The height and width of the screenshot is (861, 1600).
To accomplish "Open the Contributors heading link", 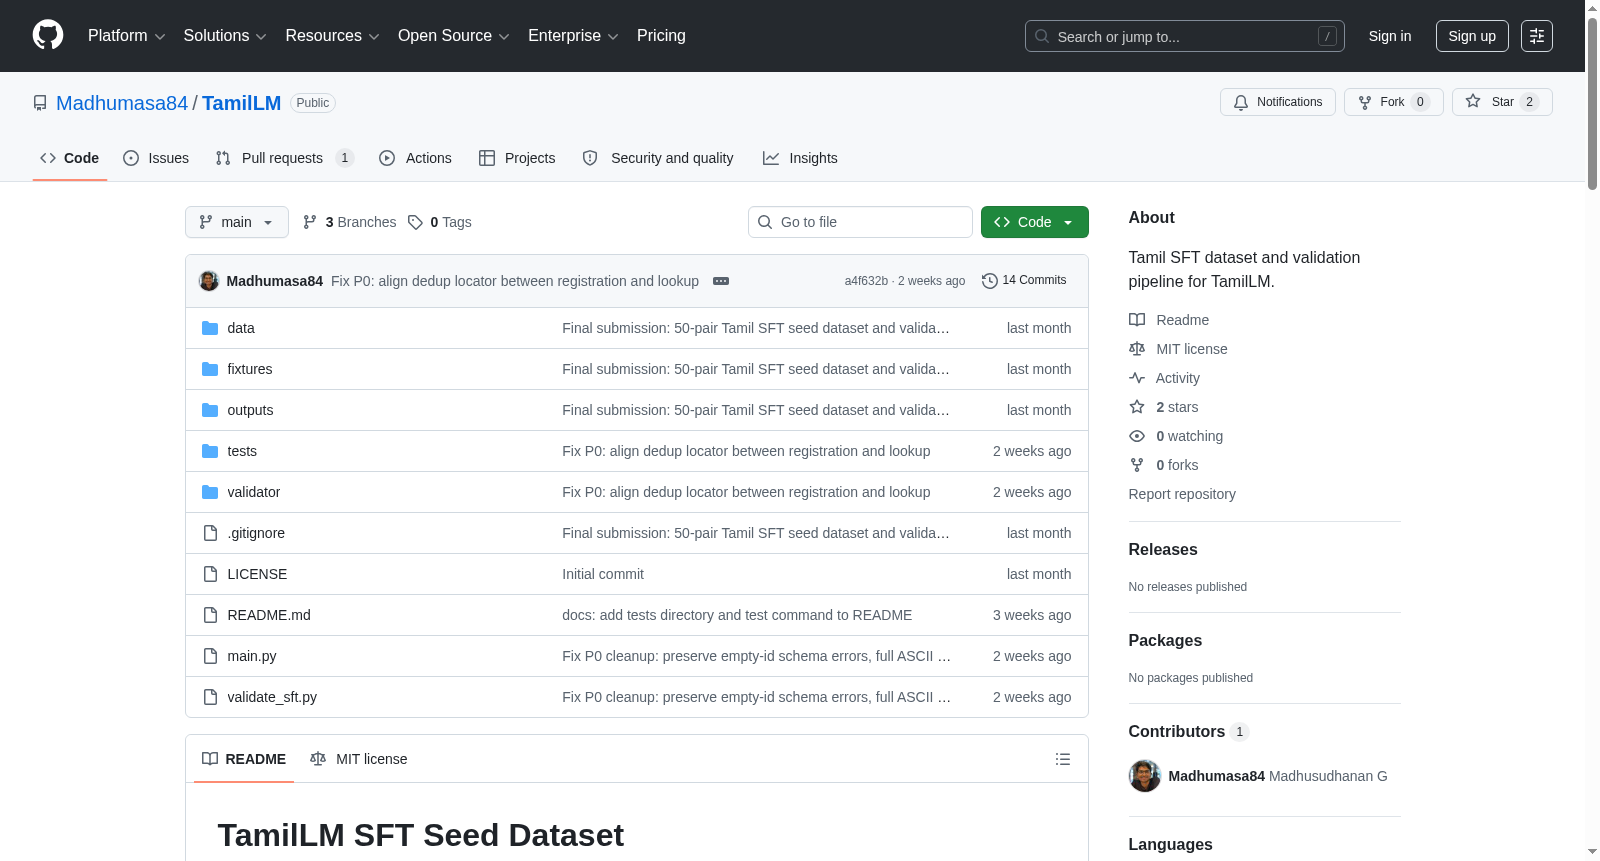I will click(x=1188, y=732).
